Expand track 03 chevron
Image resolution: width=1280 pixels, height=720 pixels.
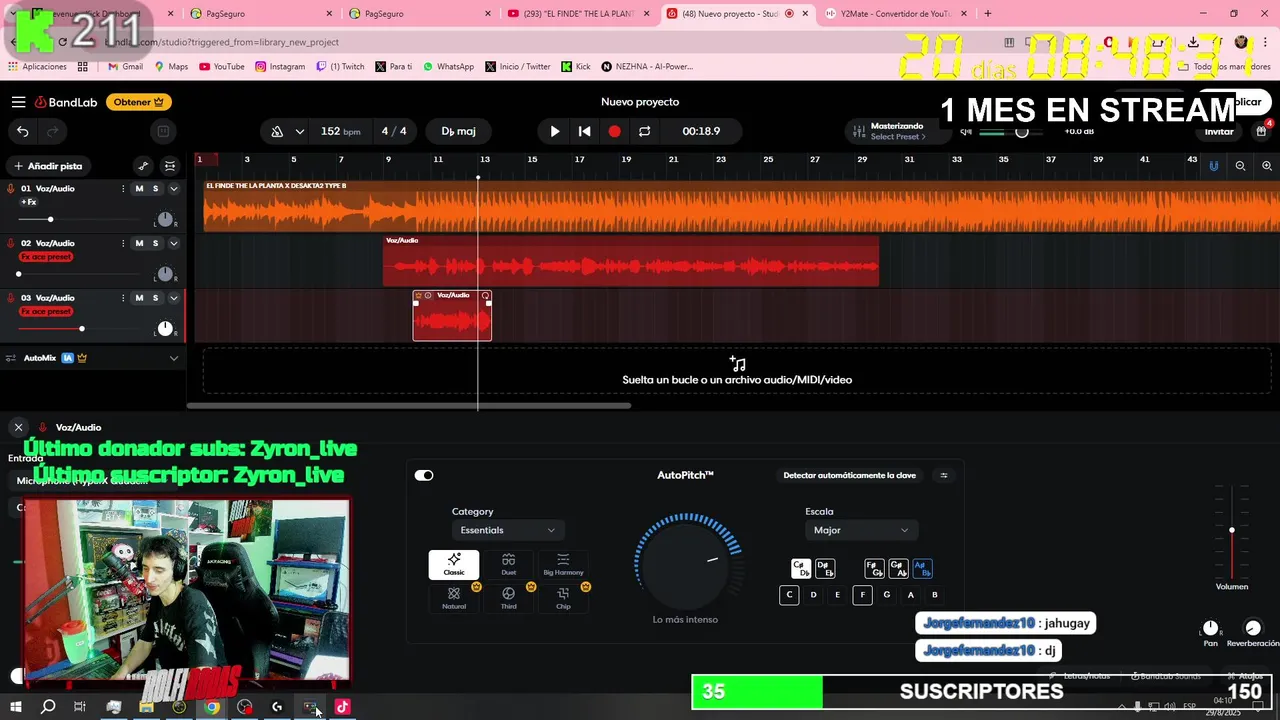point(174,298)
